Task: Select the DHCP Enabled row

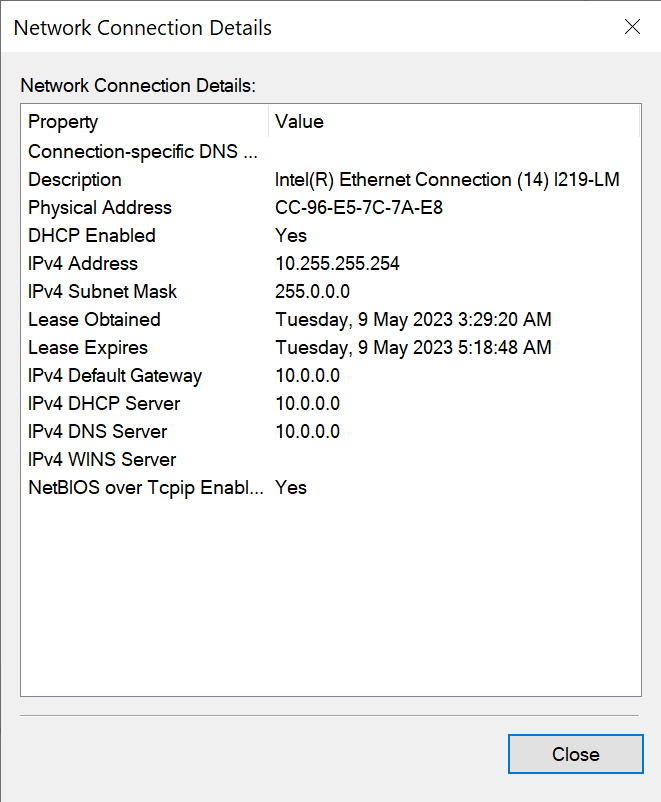Action: [x=330, y=236]
